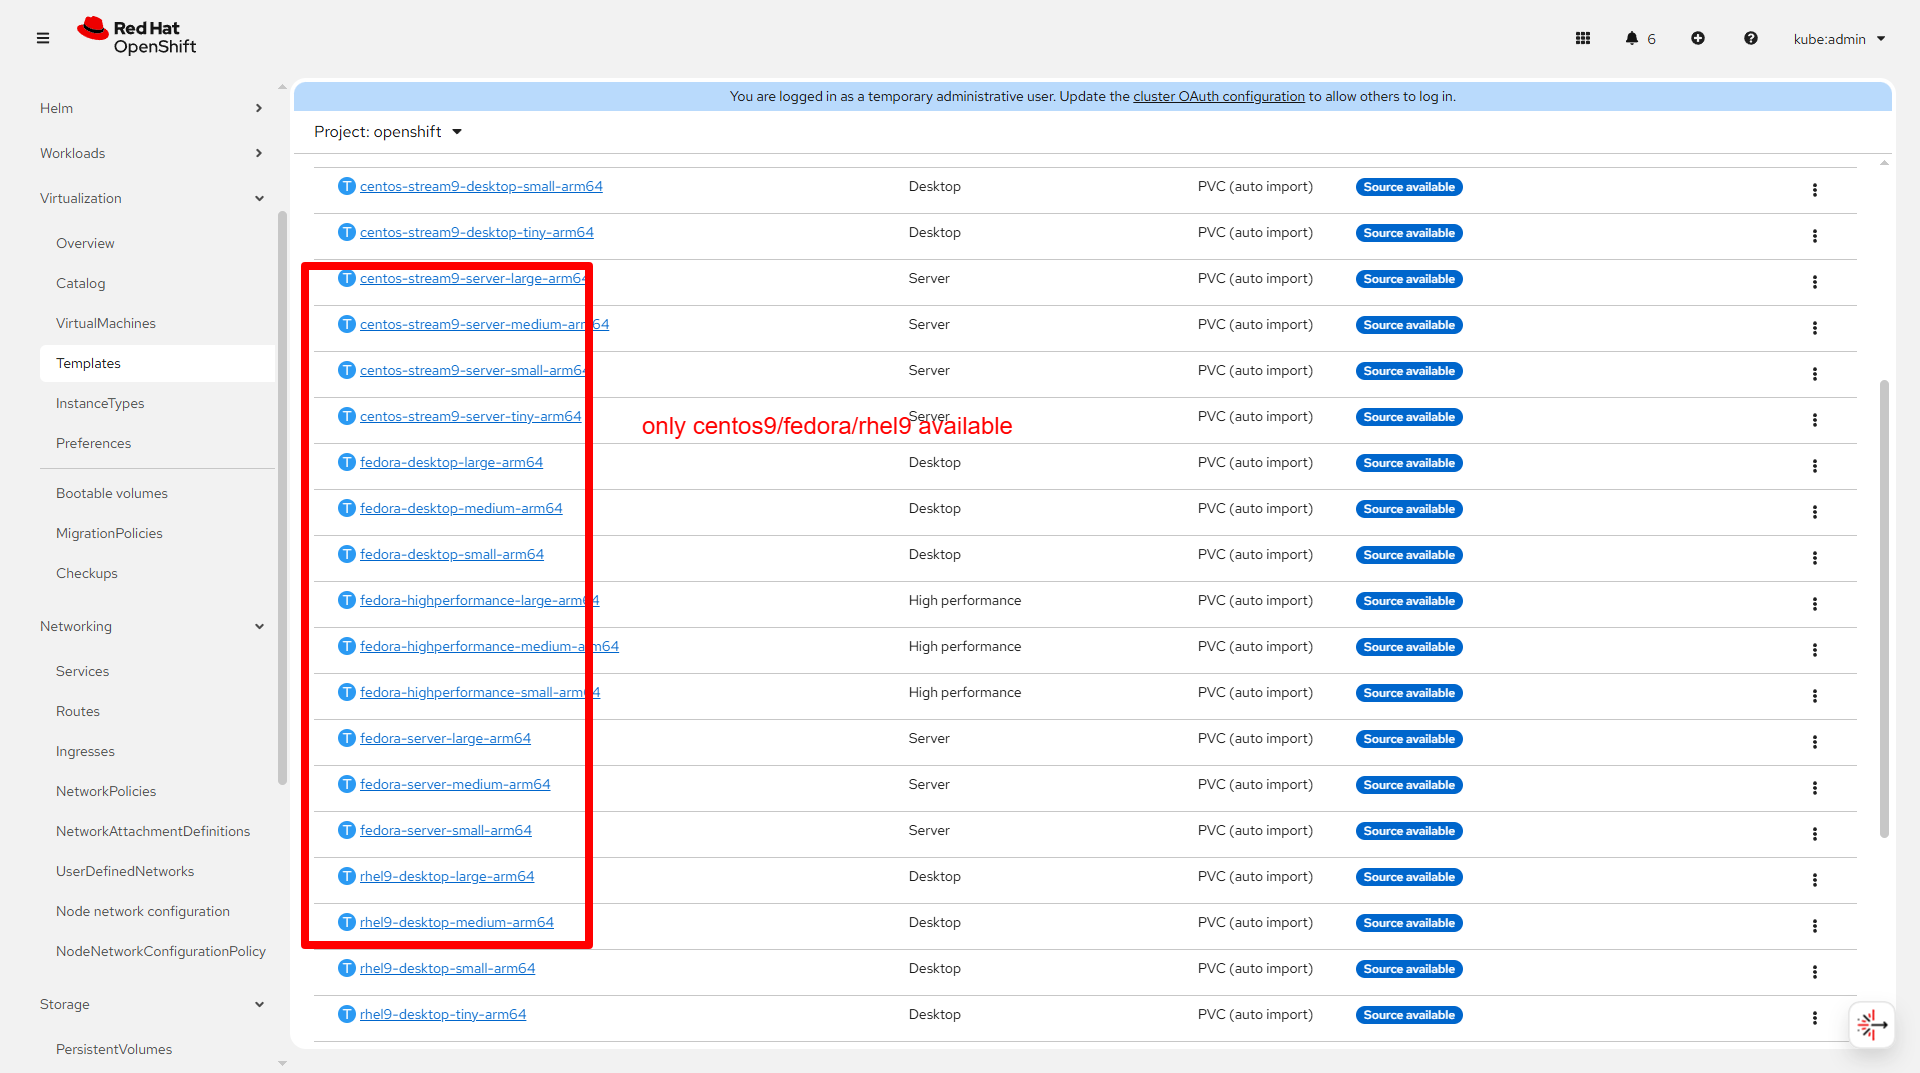
Task: Open kebab menu for fedora-desktop-medium-arm64
Action: click(1815, 512)
